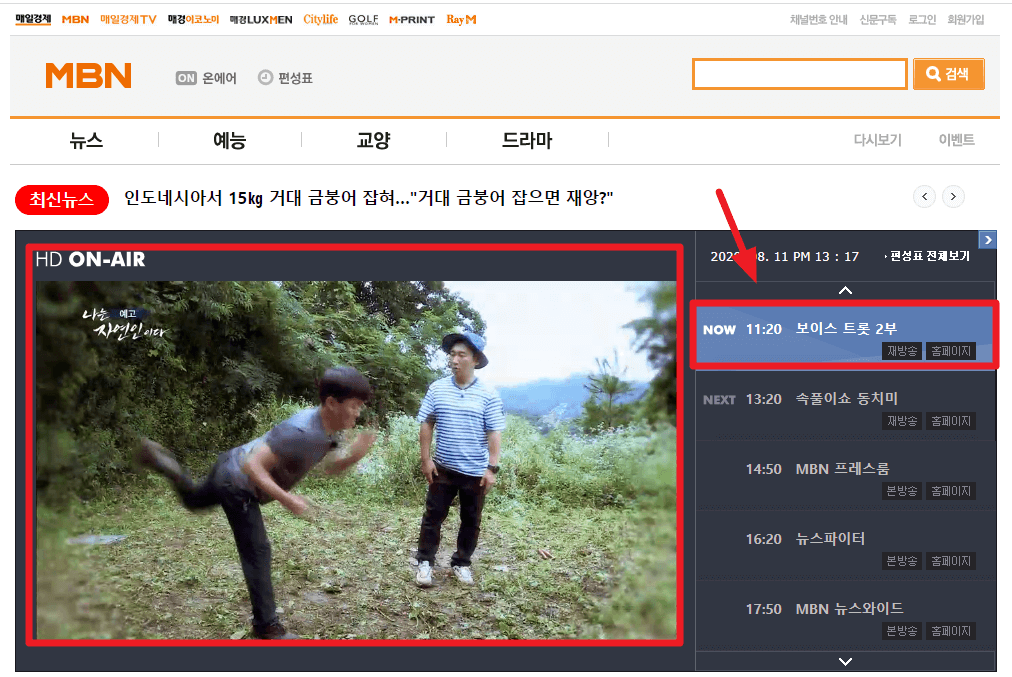Image resolution: width=1012 pixels, height=677 pixels.
Task: Click 본방송 tag for MBN 뉴스와이드
Action: pyautogui.click(x=902, y=631)
